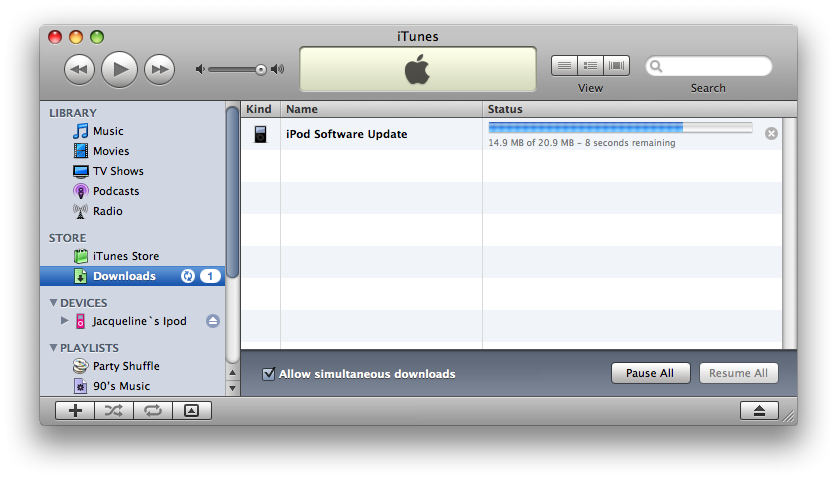Image resolution: width=837 pixels, height=480 pixels.
Task: Click the download progress bar
Action: click(620, 127)
